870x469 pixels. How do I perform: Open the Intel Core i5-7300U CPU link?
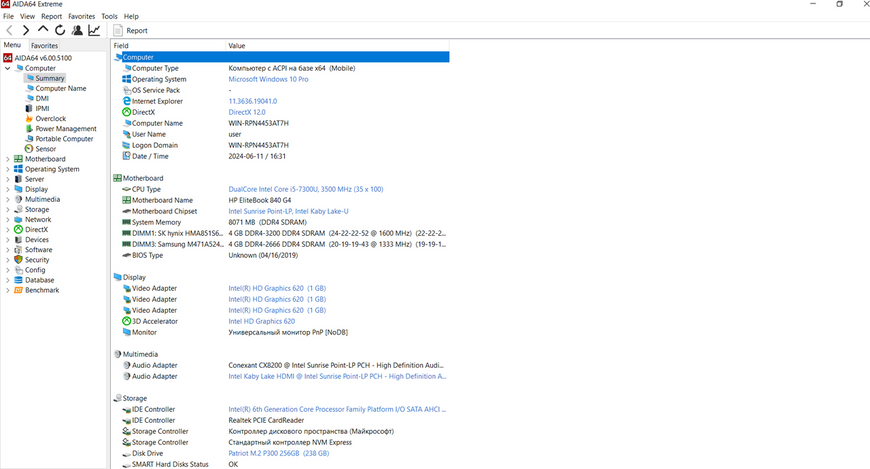(306, 189)
